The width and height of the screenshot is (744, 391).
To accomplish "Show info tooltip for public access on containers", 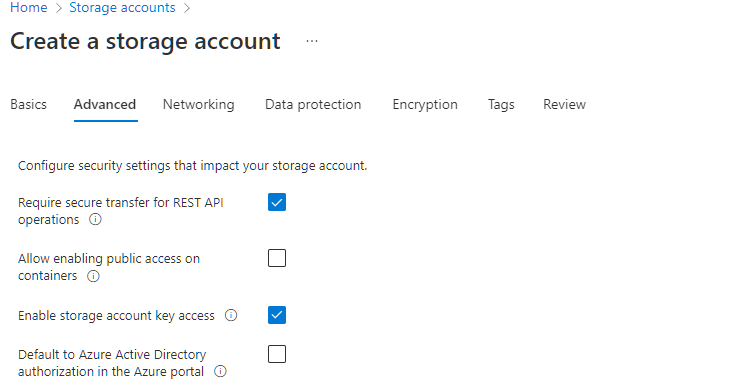I will pos(93,276).
